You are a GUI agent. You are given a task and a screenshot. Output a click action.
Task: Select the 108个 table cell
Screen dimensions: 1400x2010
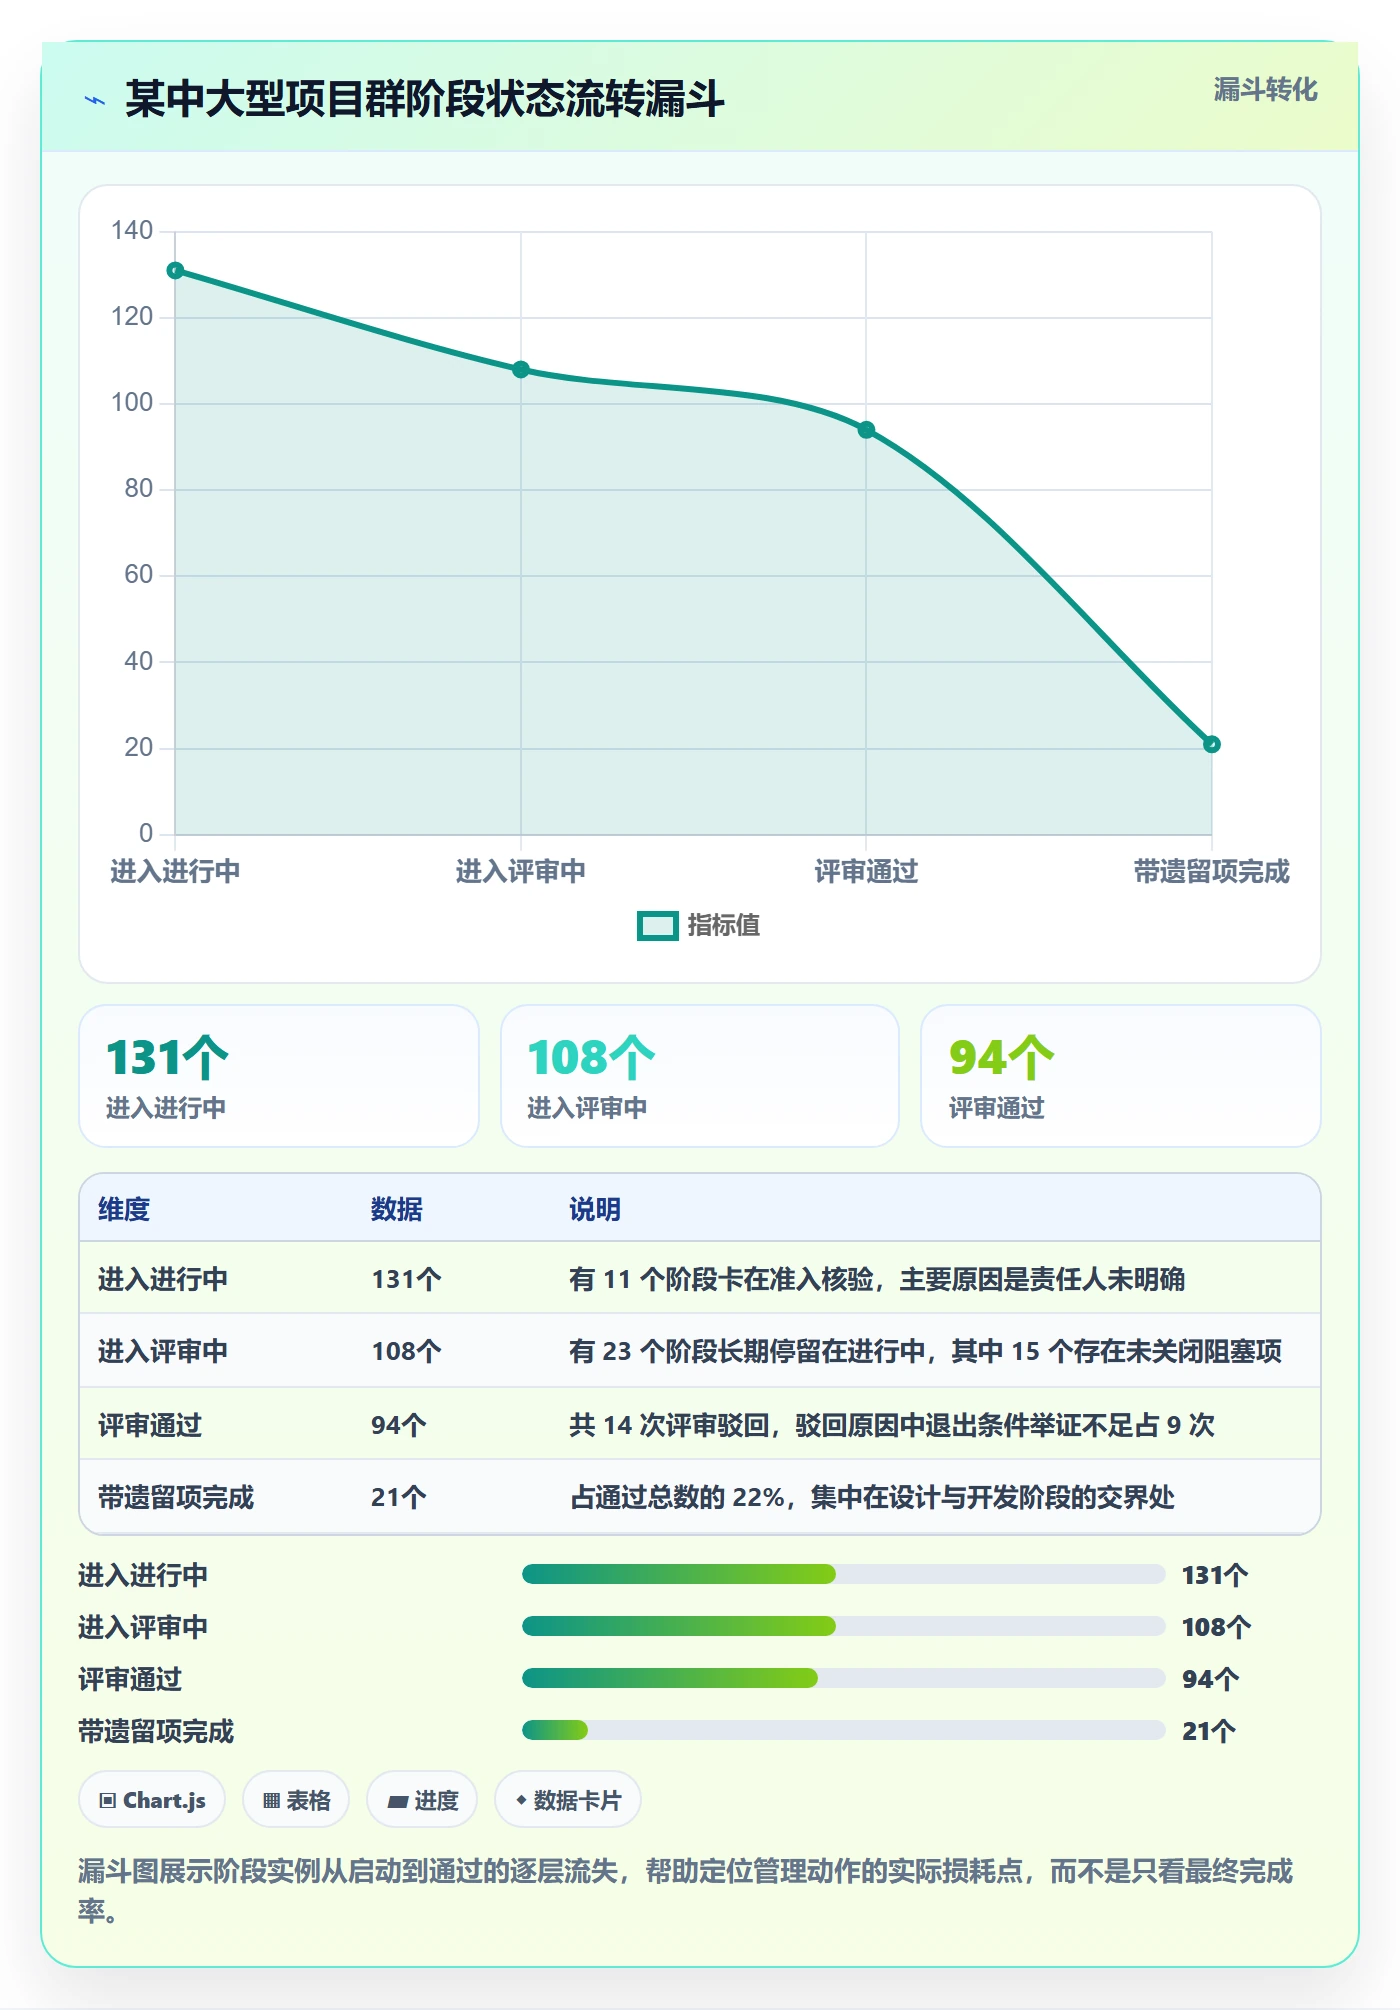coord(406,1351)
